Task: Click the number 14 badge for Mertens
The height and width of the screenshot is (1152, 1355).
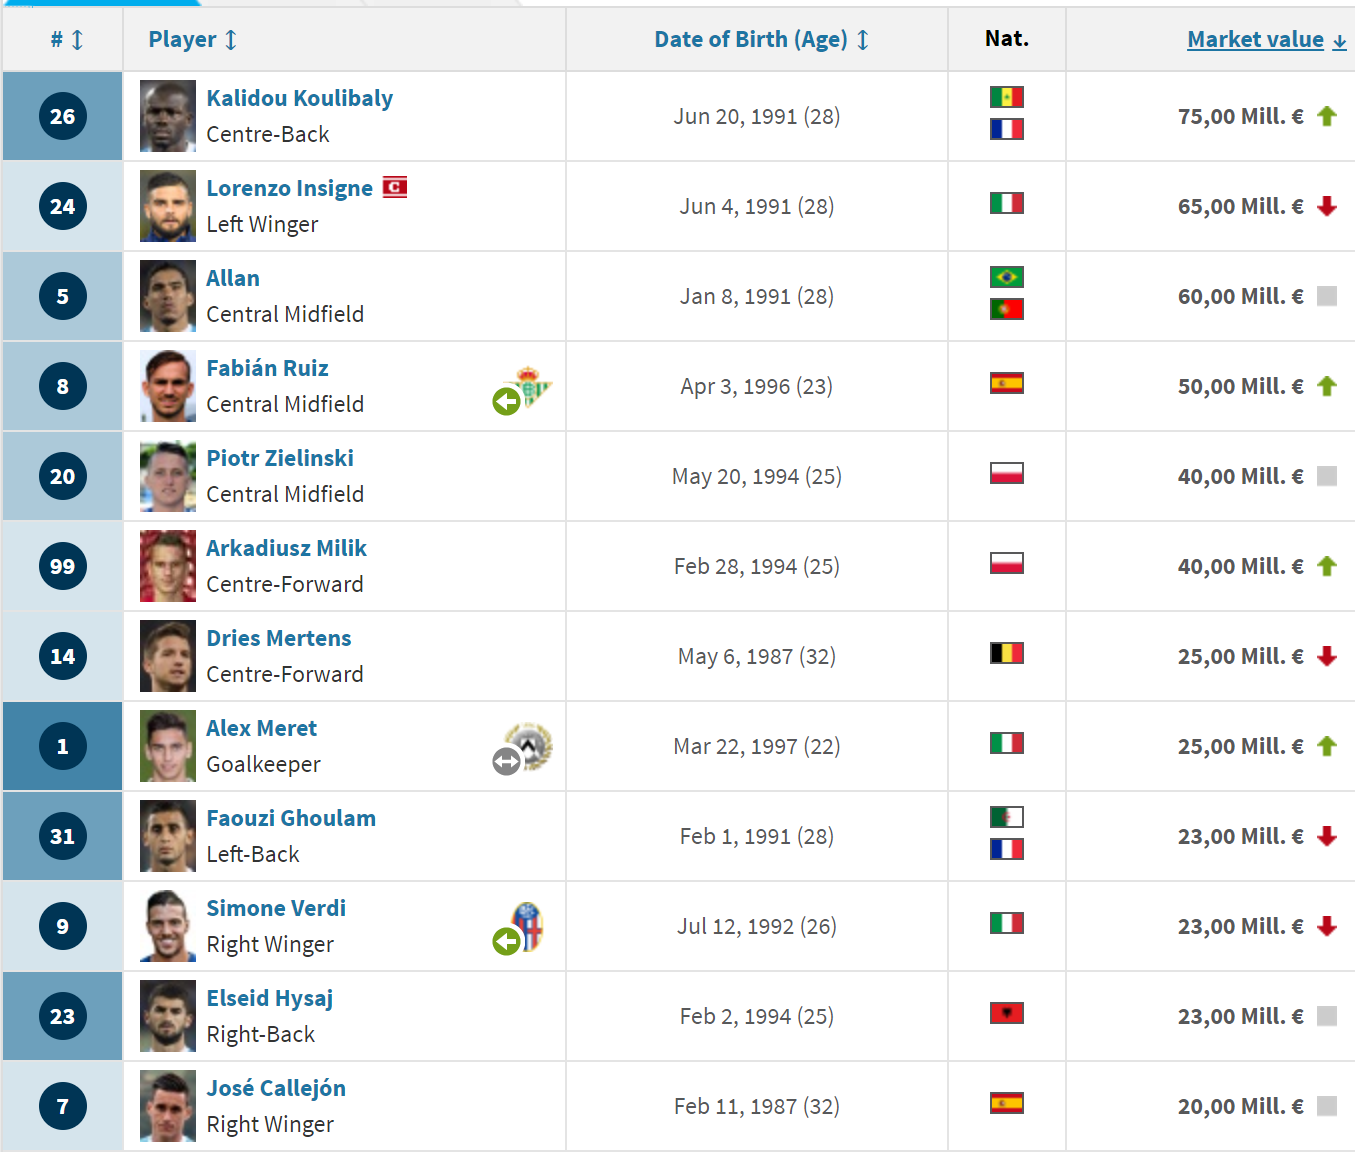Action: (x=63, y=656)
